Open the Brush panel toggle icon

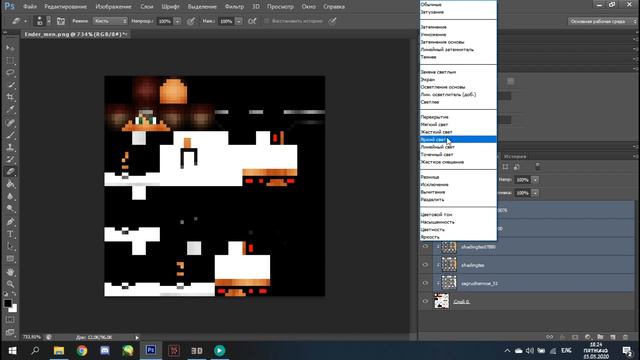[61, 21]
